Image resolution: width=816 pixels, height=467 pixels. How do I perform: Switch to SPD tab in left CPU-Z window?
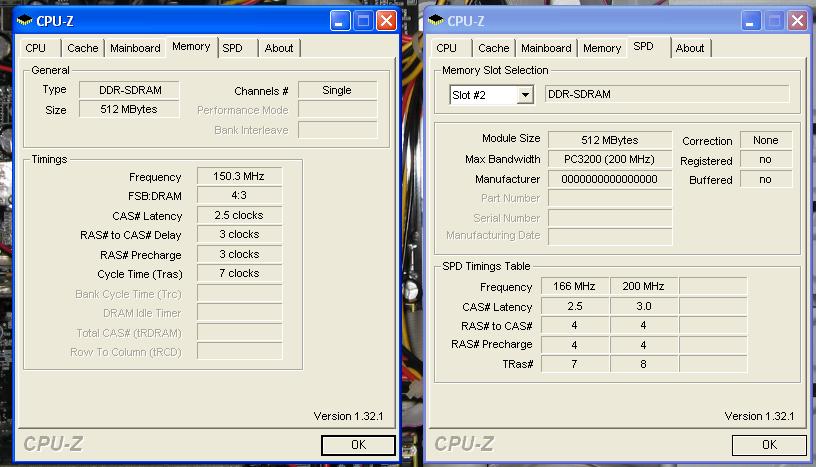point(232,48)
